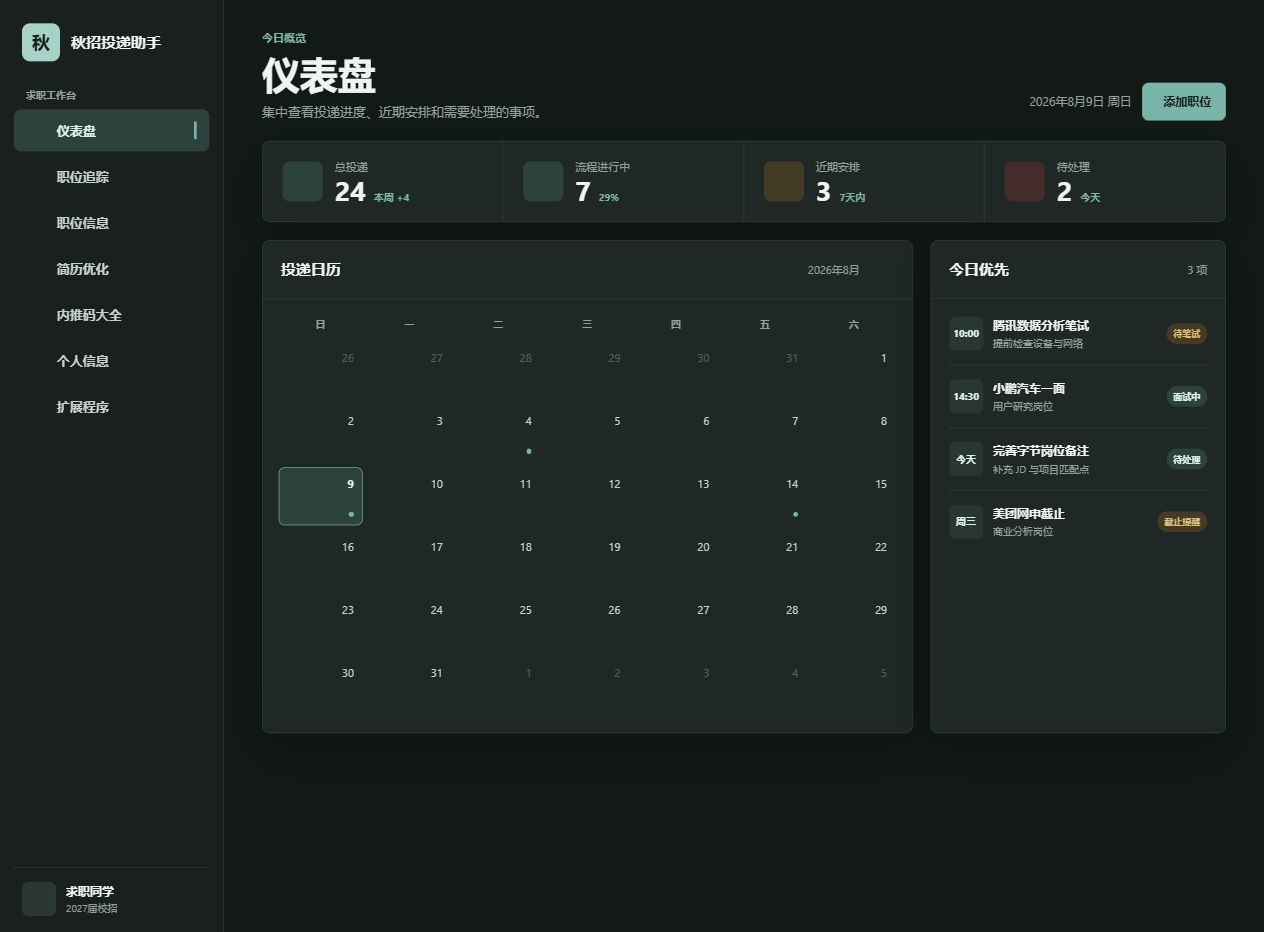Select August 19 in calendar
This screenshot has width=1264, height=932.
click(587, 559)
